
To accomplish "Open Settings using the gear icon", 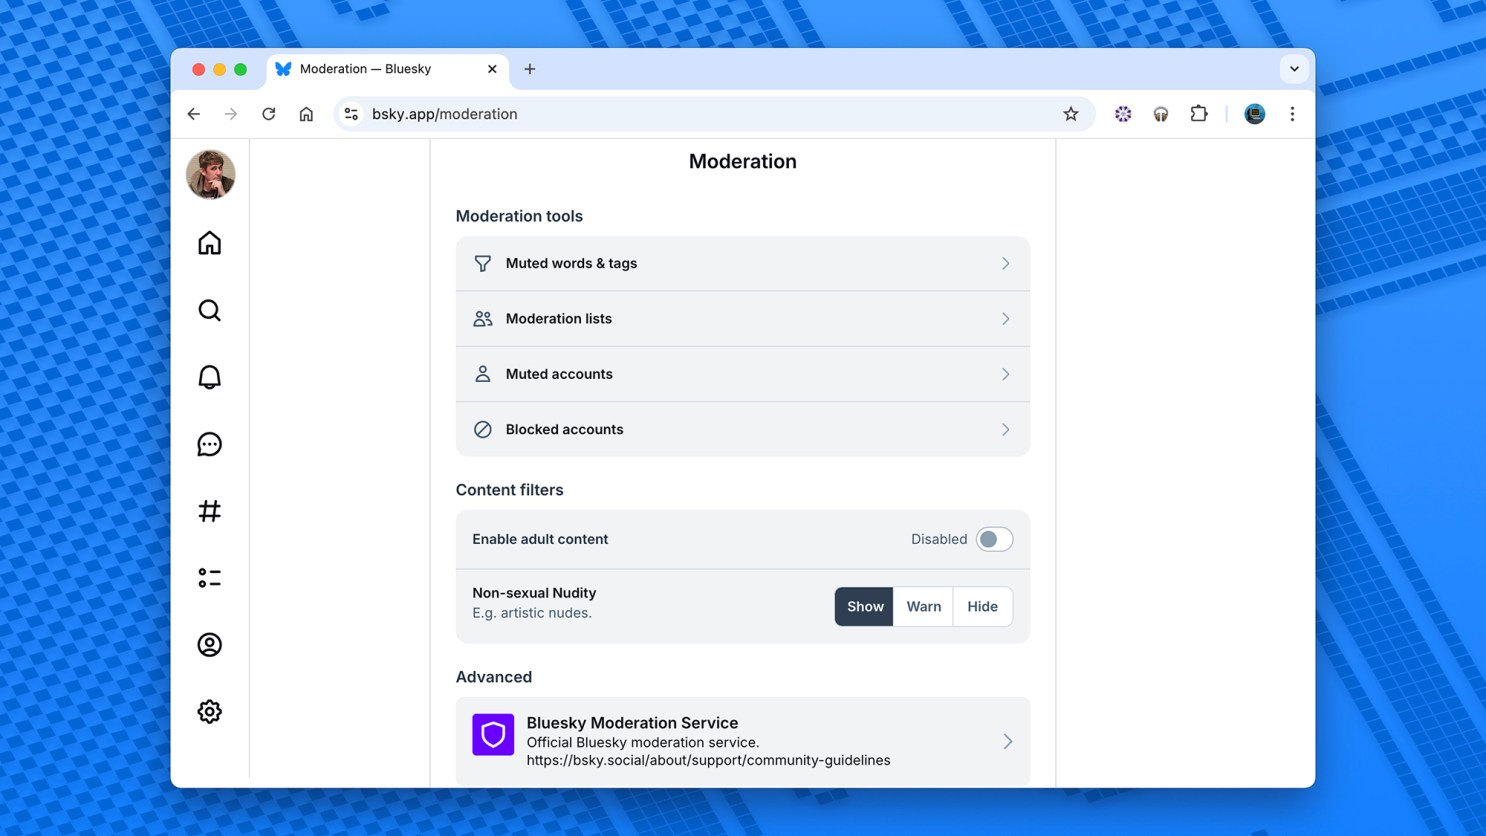I will click(209, 711).
